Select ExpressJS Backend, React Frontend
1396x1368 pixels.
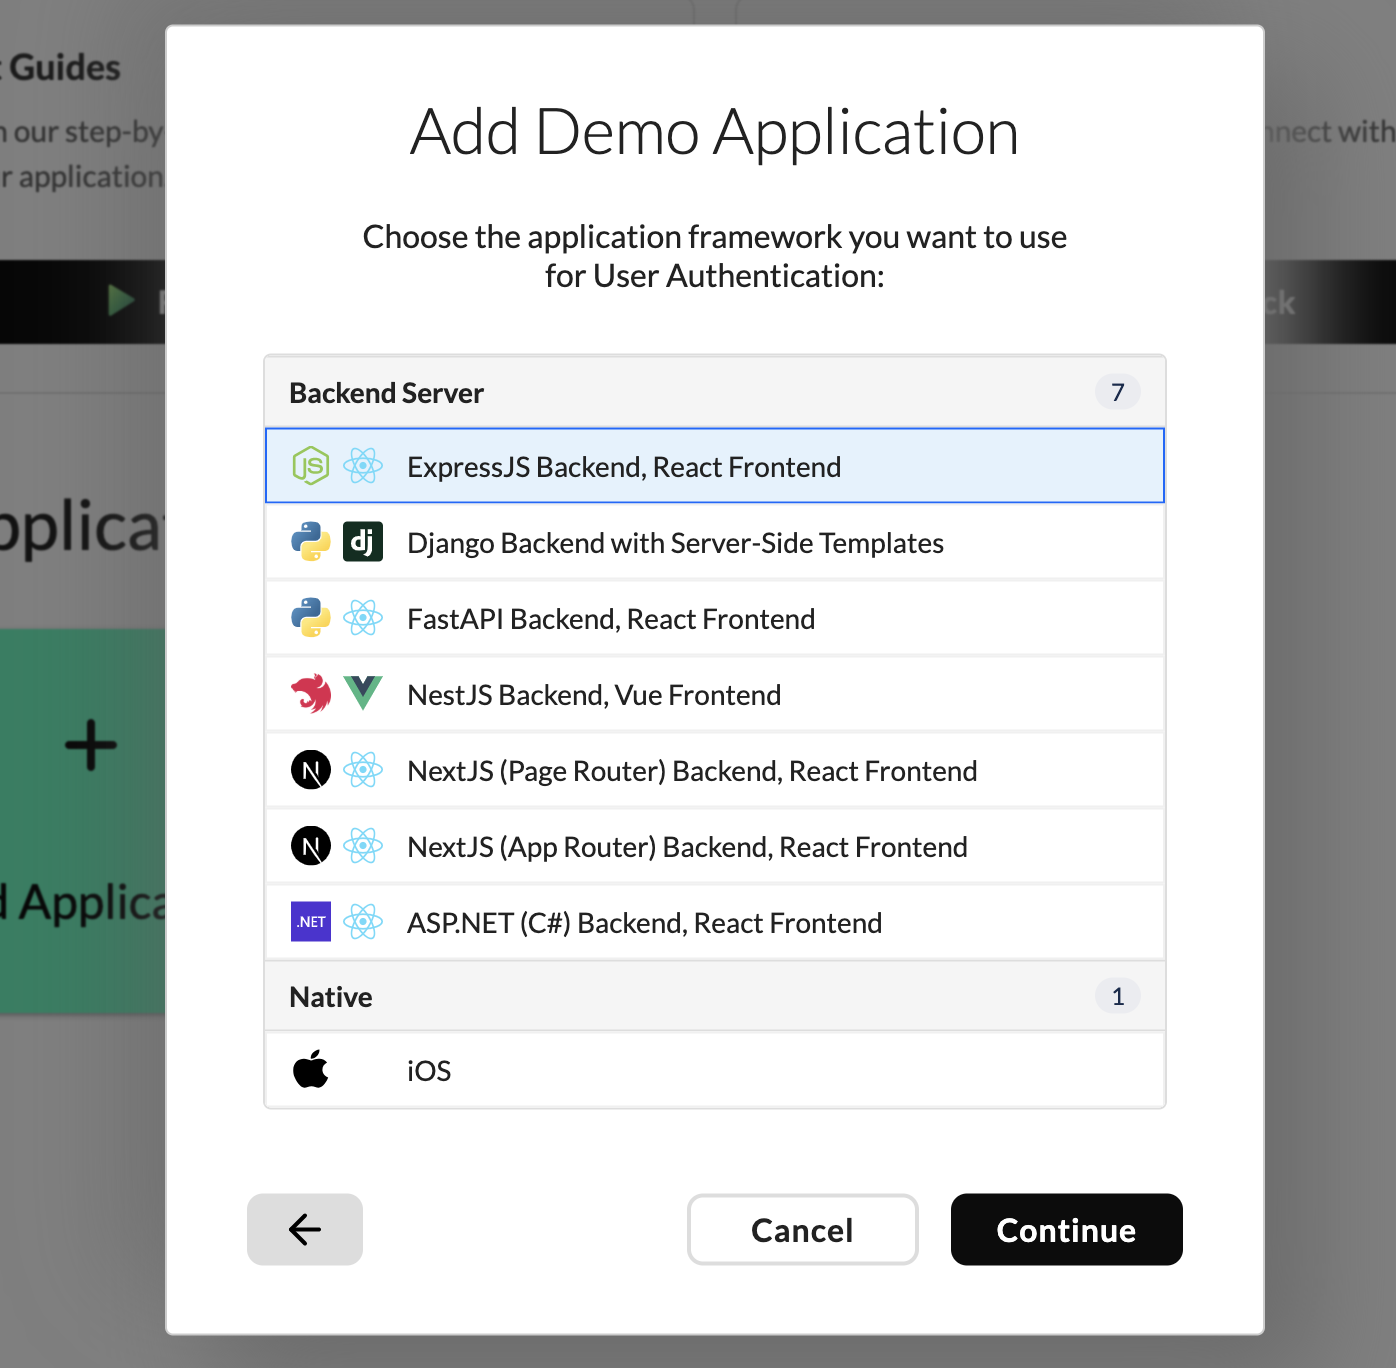(715, 466)
